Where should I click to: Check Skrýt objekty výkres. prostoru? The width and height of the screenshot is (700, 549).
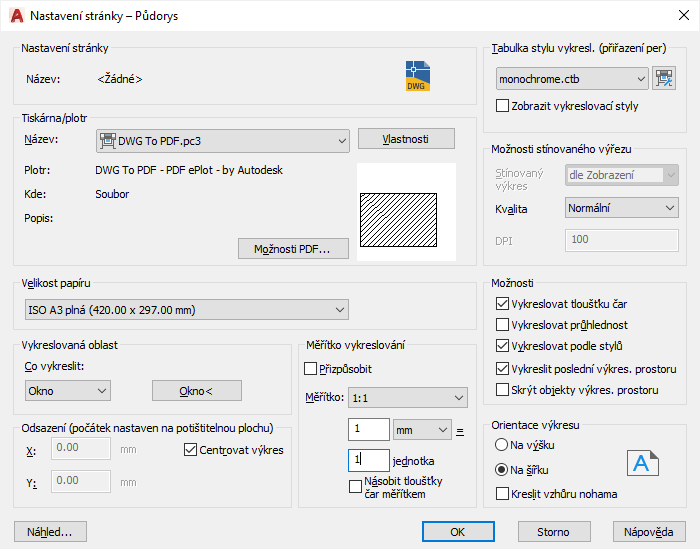pyautogui.click(x=502, y=390)
